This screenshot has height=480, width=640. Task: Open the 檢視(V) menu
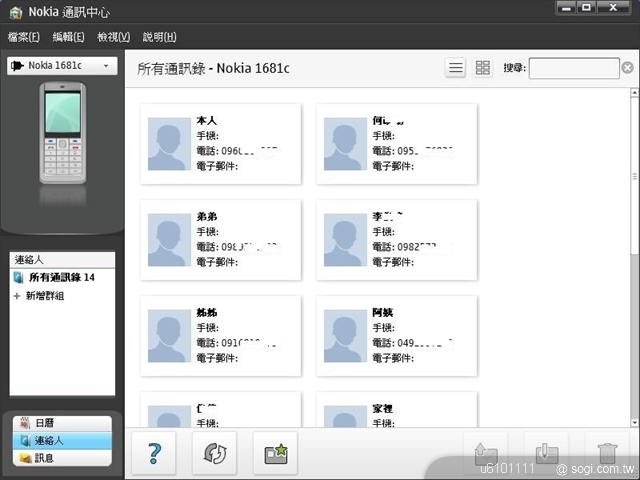point(113,37)
